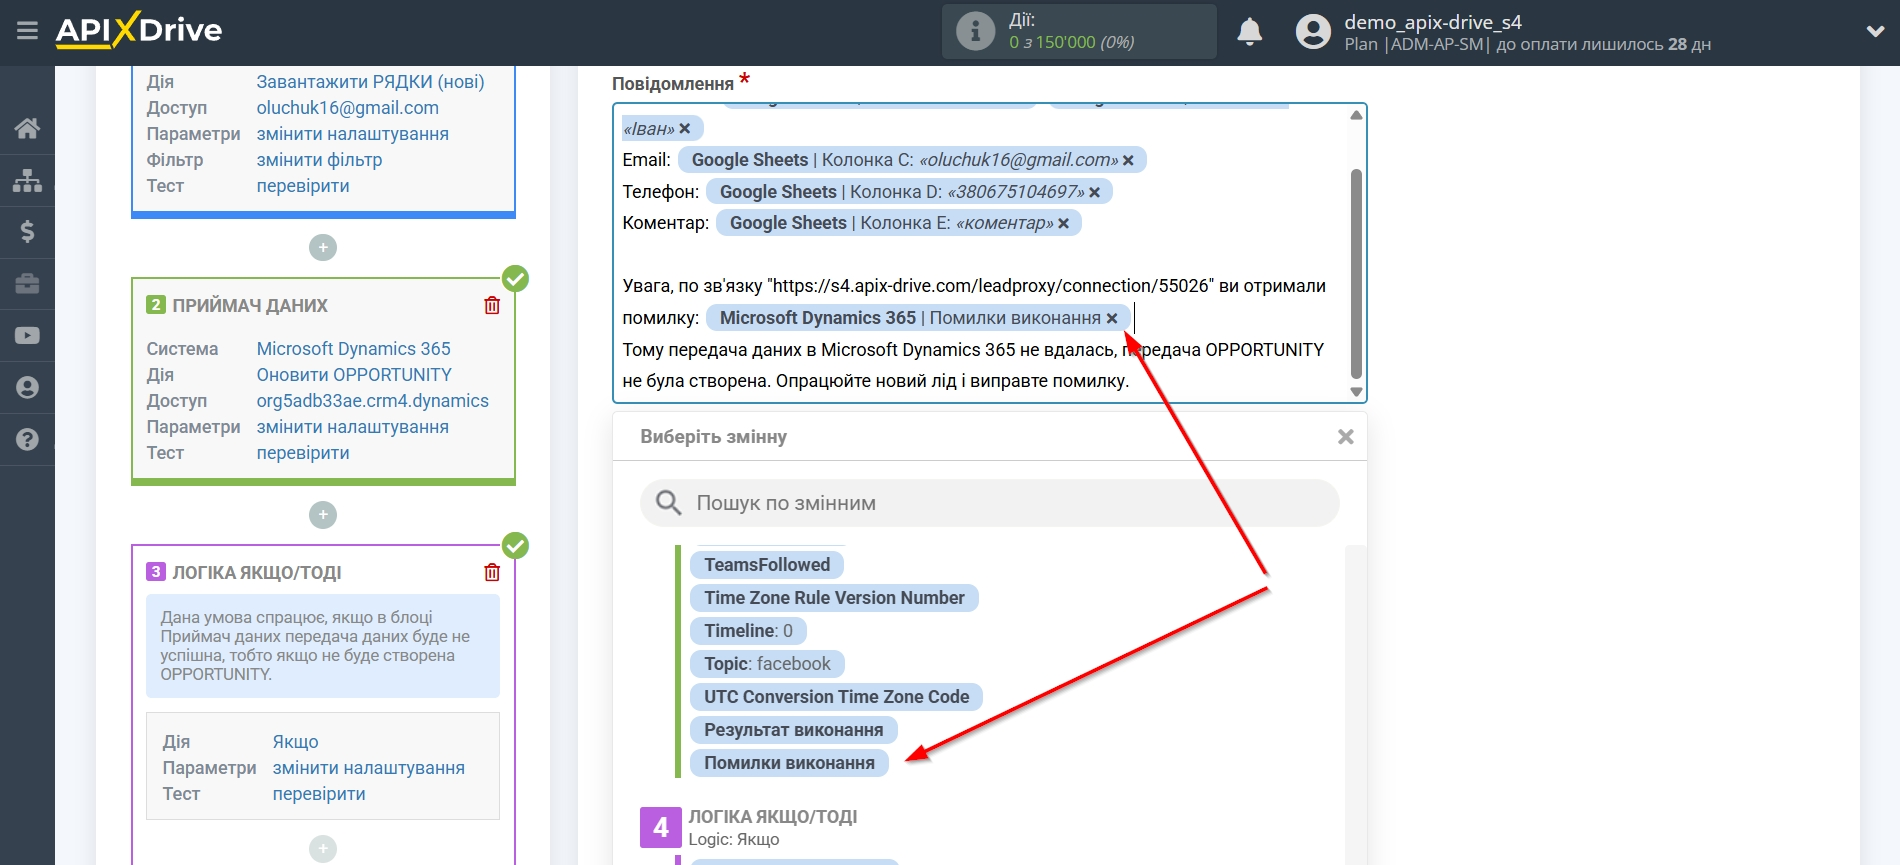Delete the ЛОГІКА ЯКЩО/ТОДІ block

pyautogui.click(x=492, y=572)
